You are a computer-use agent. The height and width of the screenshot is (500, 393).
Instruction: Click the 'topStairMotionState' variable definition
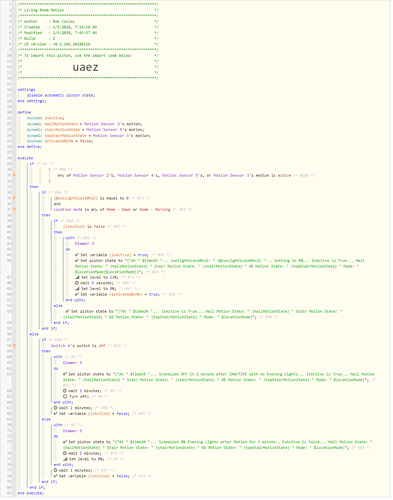89,135
